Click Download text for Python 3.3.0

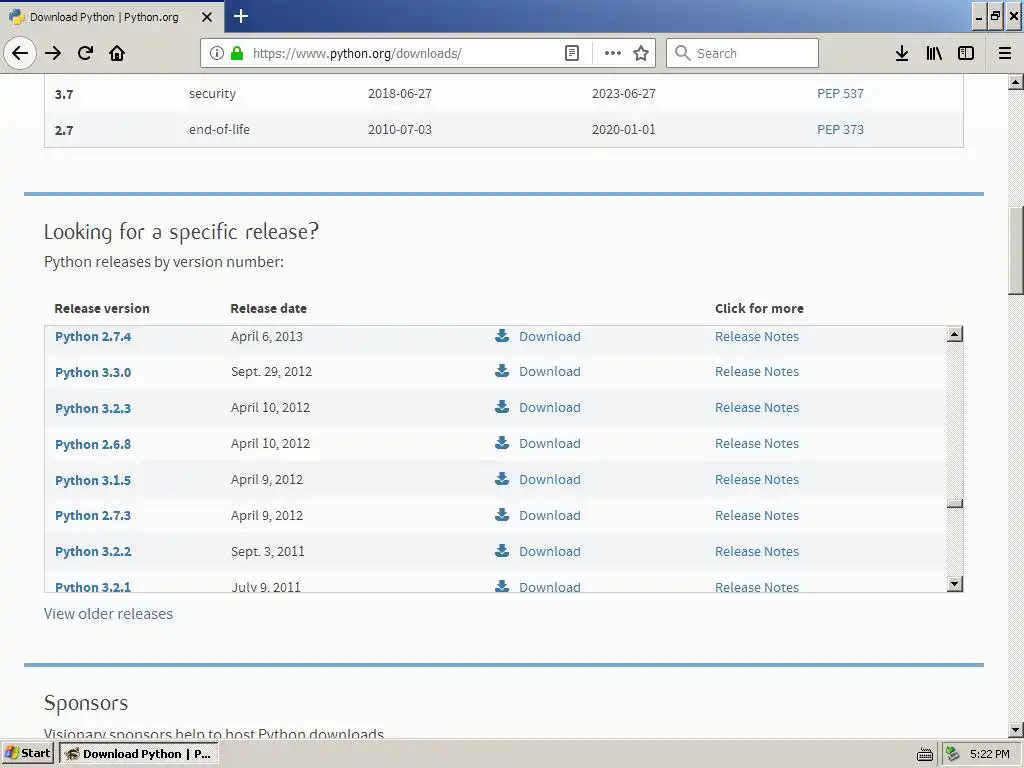click(549, 371)
